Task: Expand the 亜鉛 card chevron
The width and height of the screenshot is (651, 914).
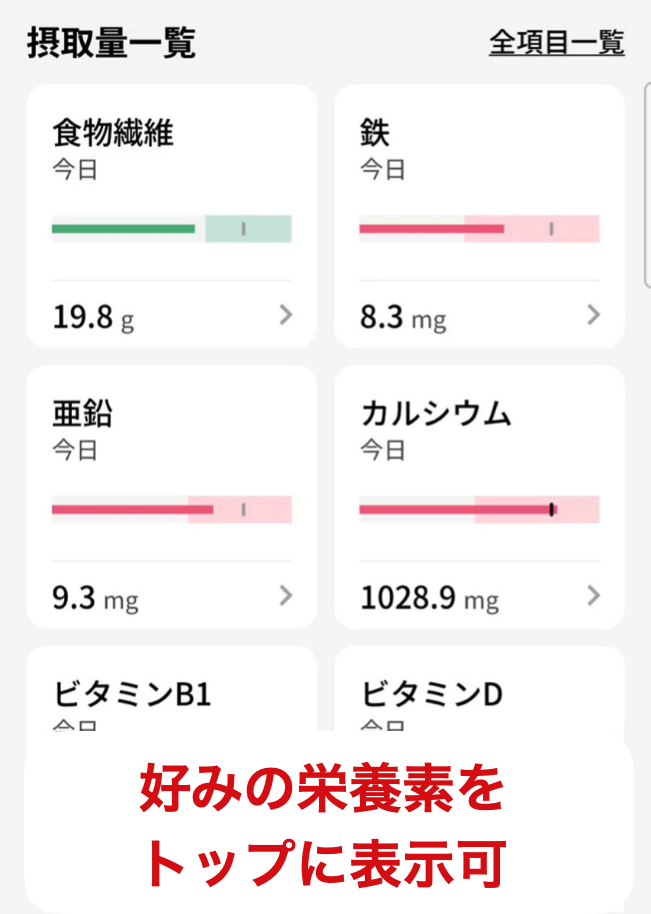Action: (286, 596)
